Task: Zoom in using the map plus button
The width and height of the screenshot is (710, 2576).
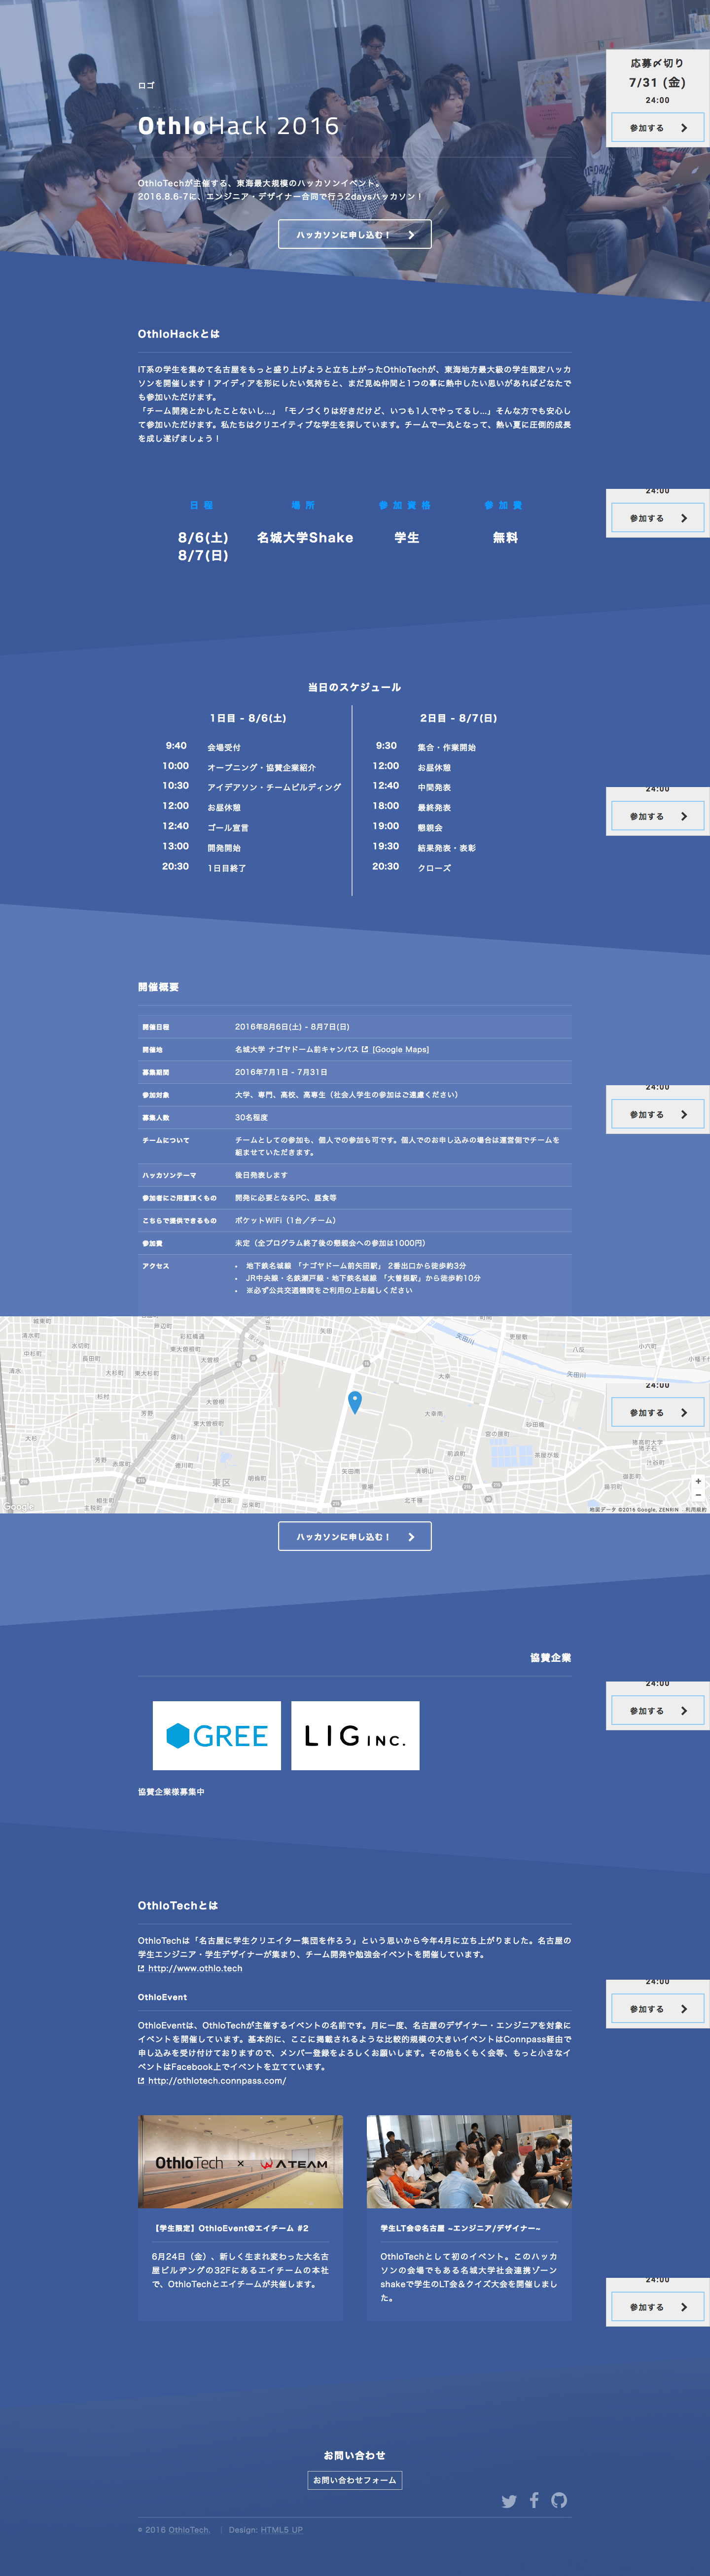Action: pyautogui.click(x=698, y=1481)
